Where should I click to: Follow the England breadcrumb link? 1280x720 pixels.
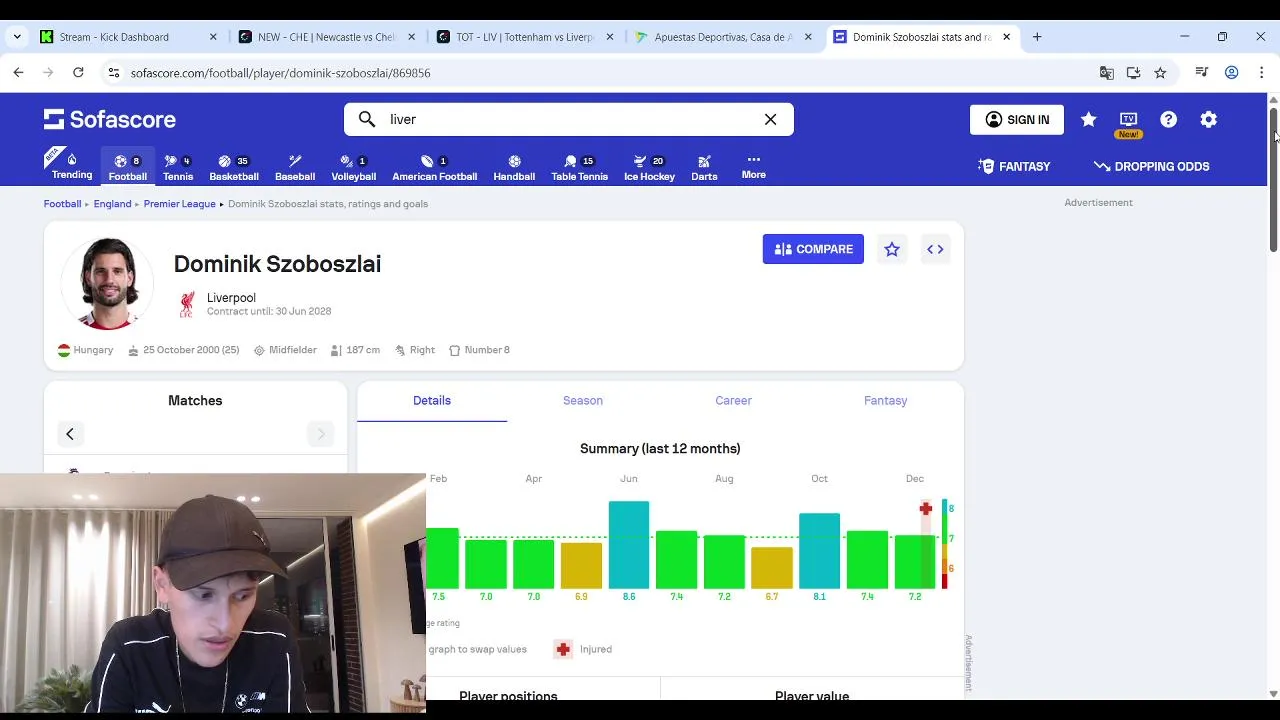coord(112,203)
